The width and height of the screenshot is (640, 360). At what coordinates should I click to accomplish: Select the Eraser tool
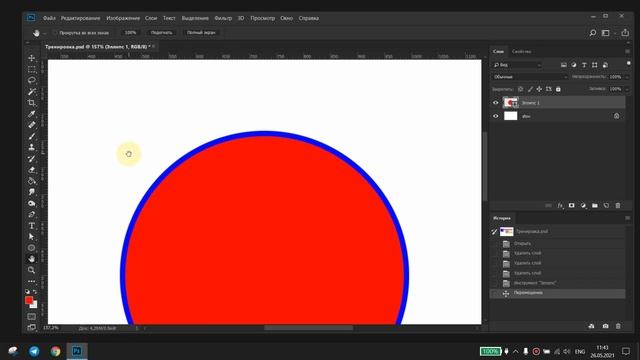pos(31,170)
